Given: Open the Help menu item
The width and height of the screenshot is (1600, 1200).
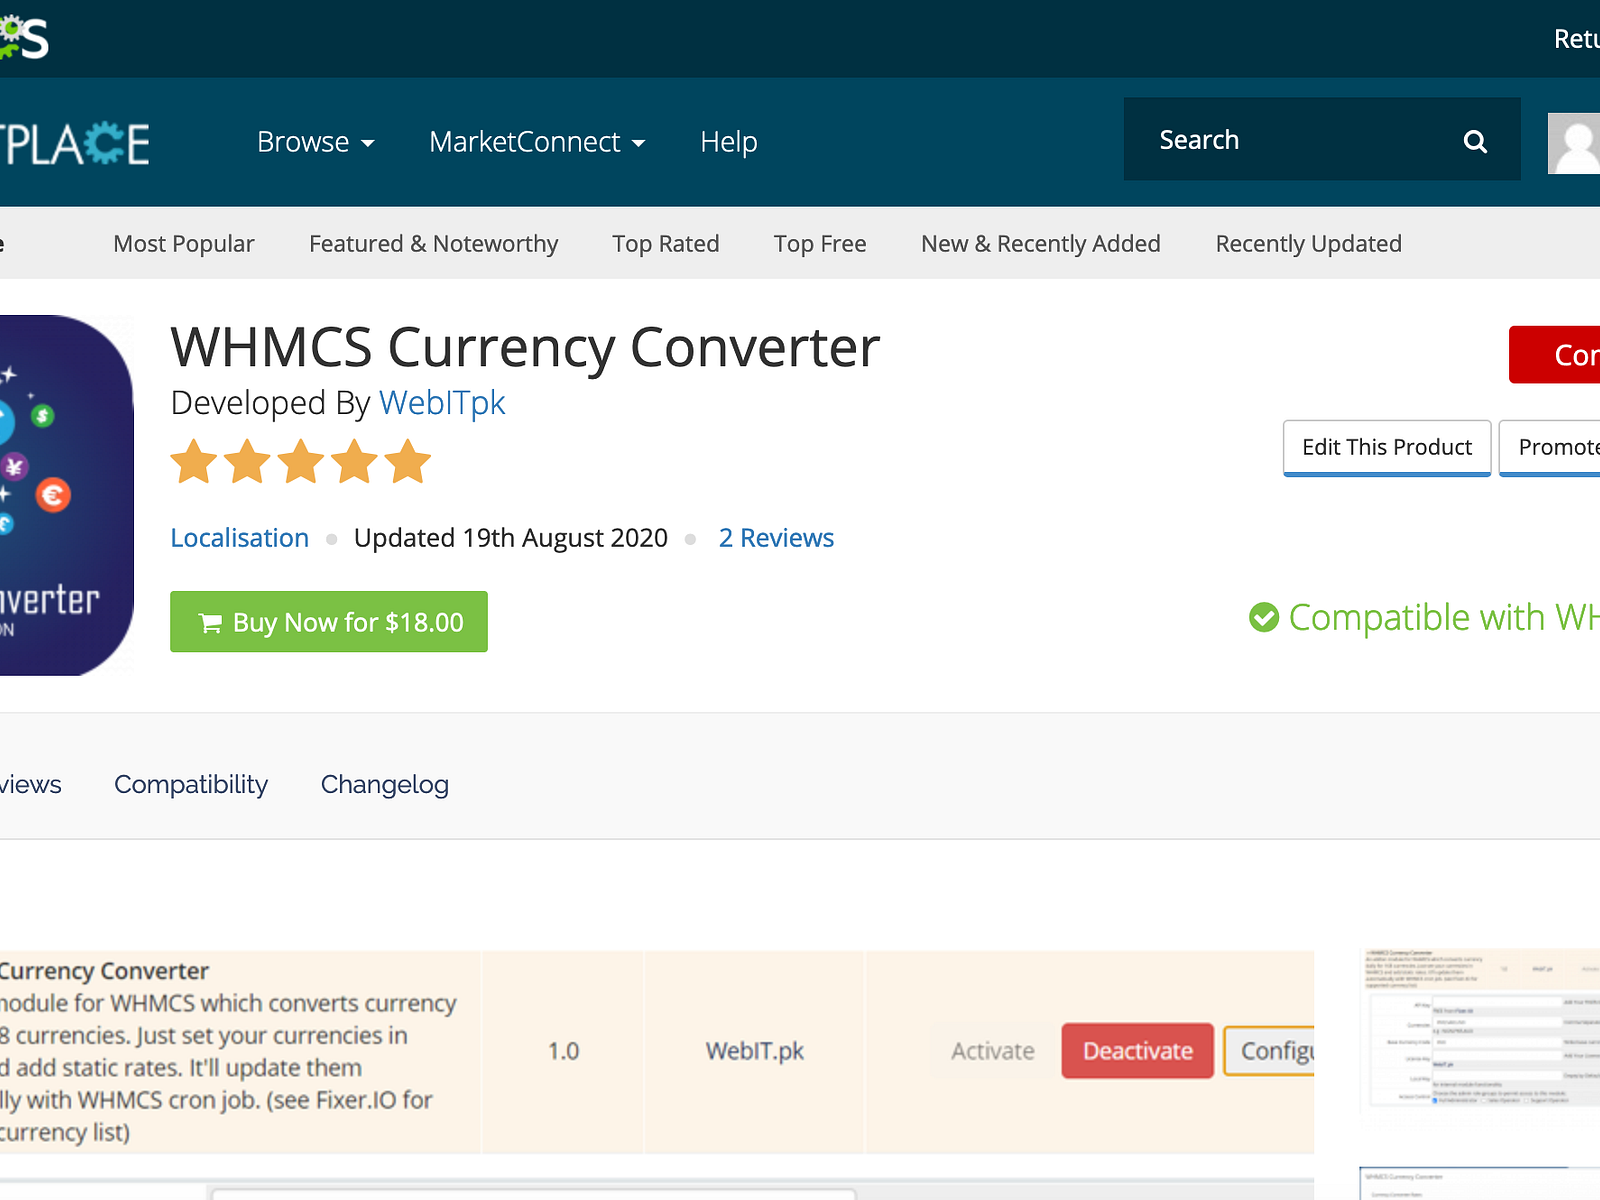Looking at the screenshot, I should click(x=729, y=142).
